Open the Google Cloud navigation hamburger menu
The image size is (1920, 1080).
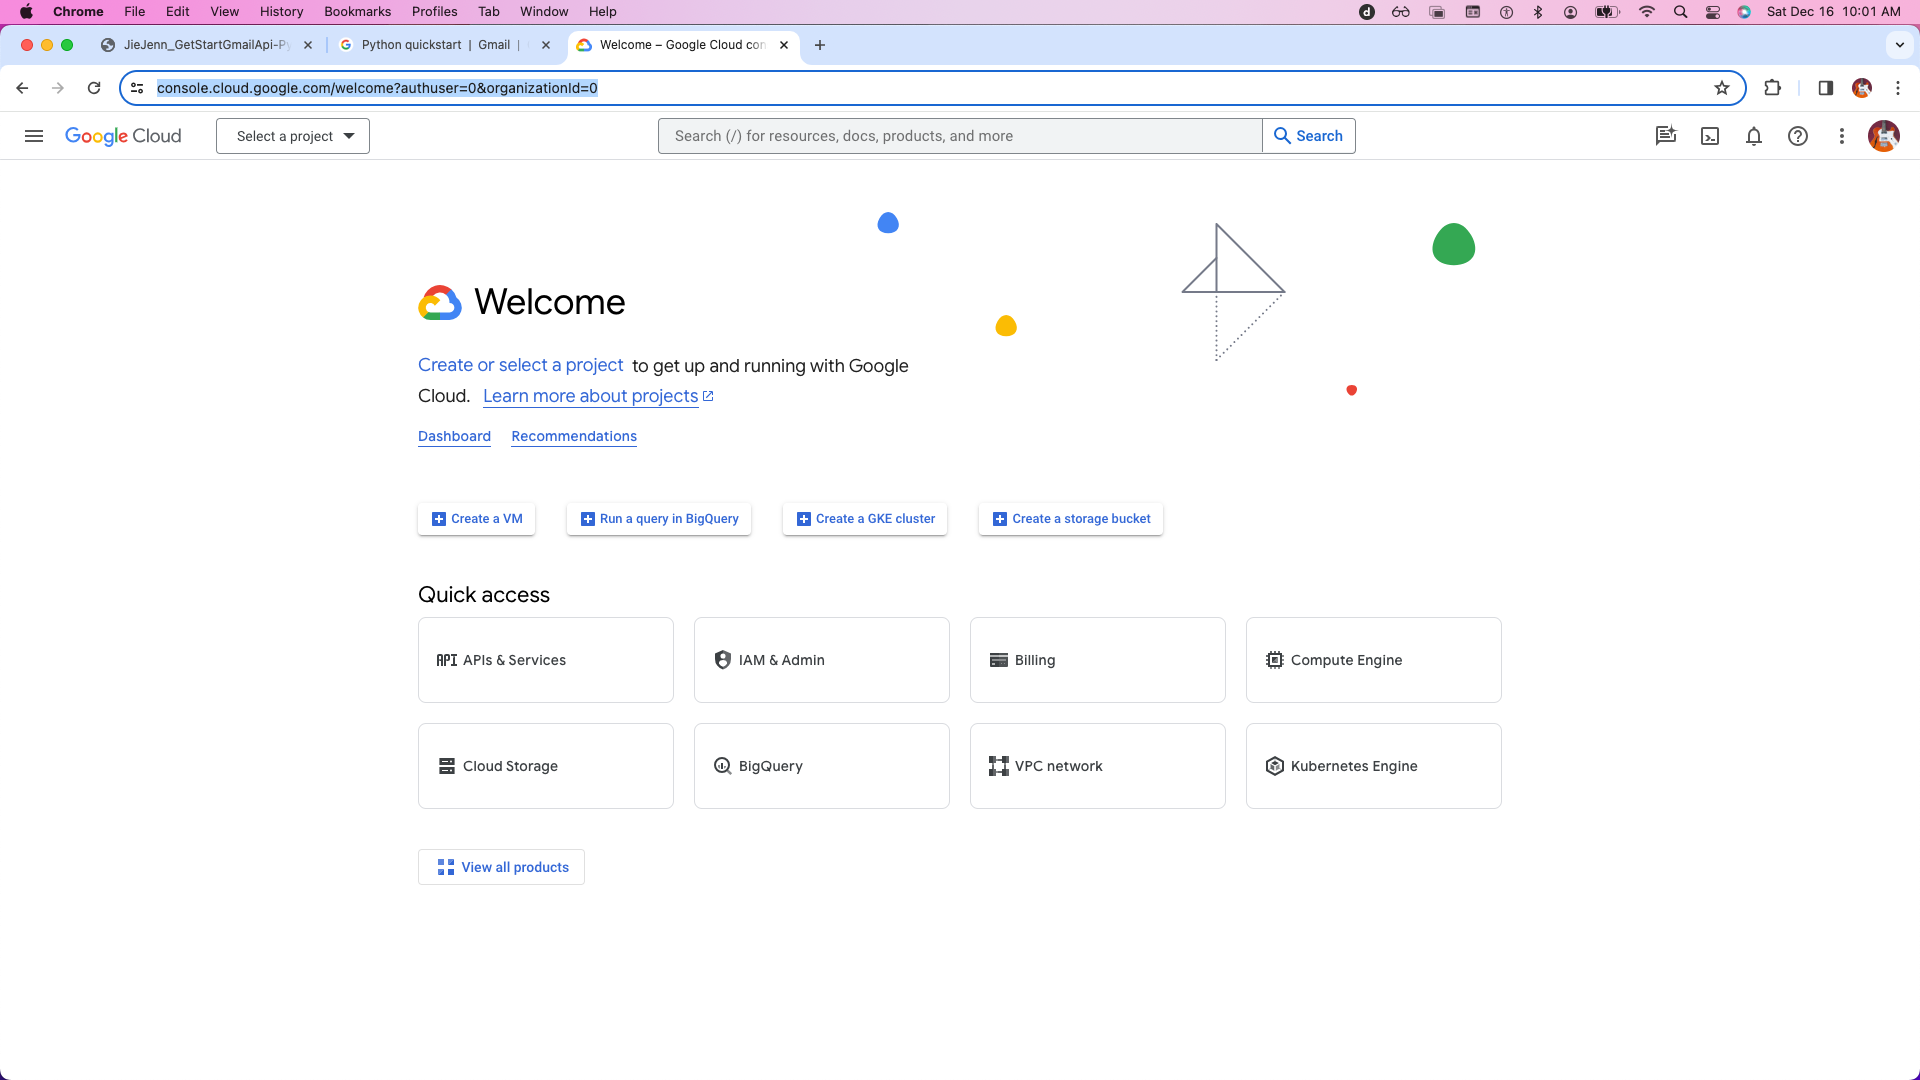(x=34, y=136)
